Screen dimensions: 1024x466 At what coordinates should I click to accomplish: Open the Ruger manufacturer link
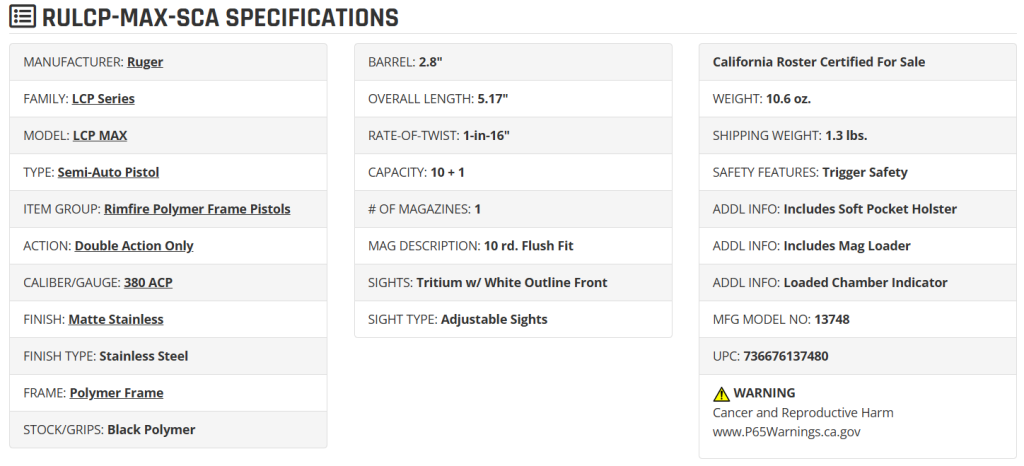click(145, 62)
